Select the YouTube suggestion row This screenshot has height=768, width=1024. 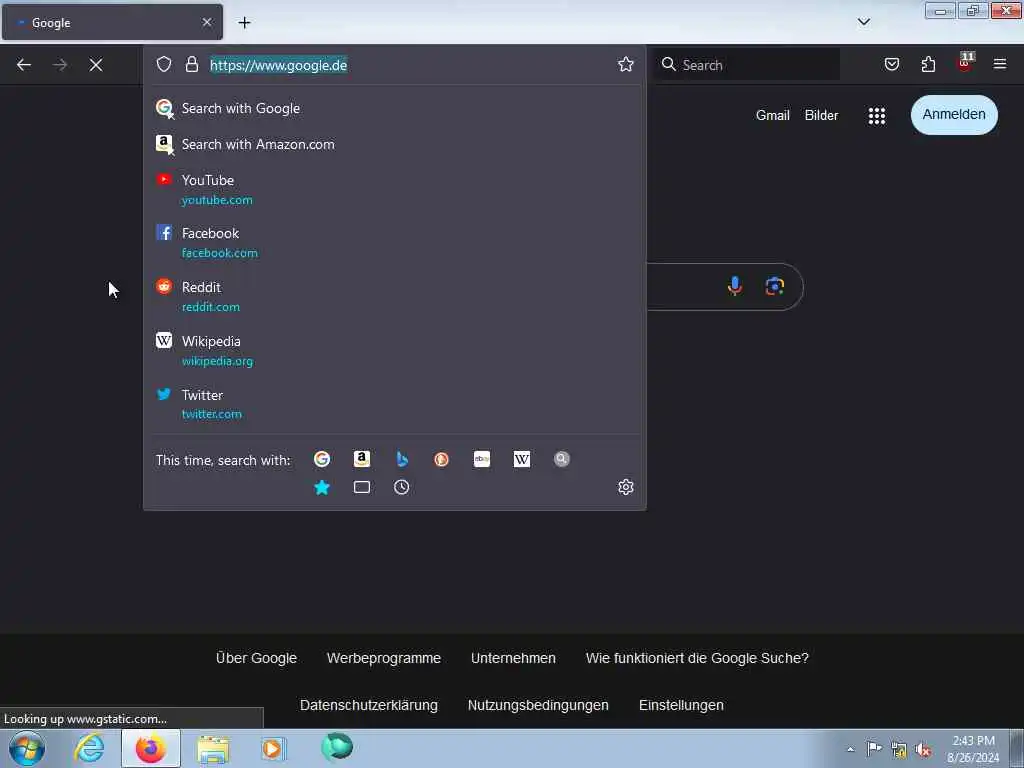point(394,189)
